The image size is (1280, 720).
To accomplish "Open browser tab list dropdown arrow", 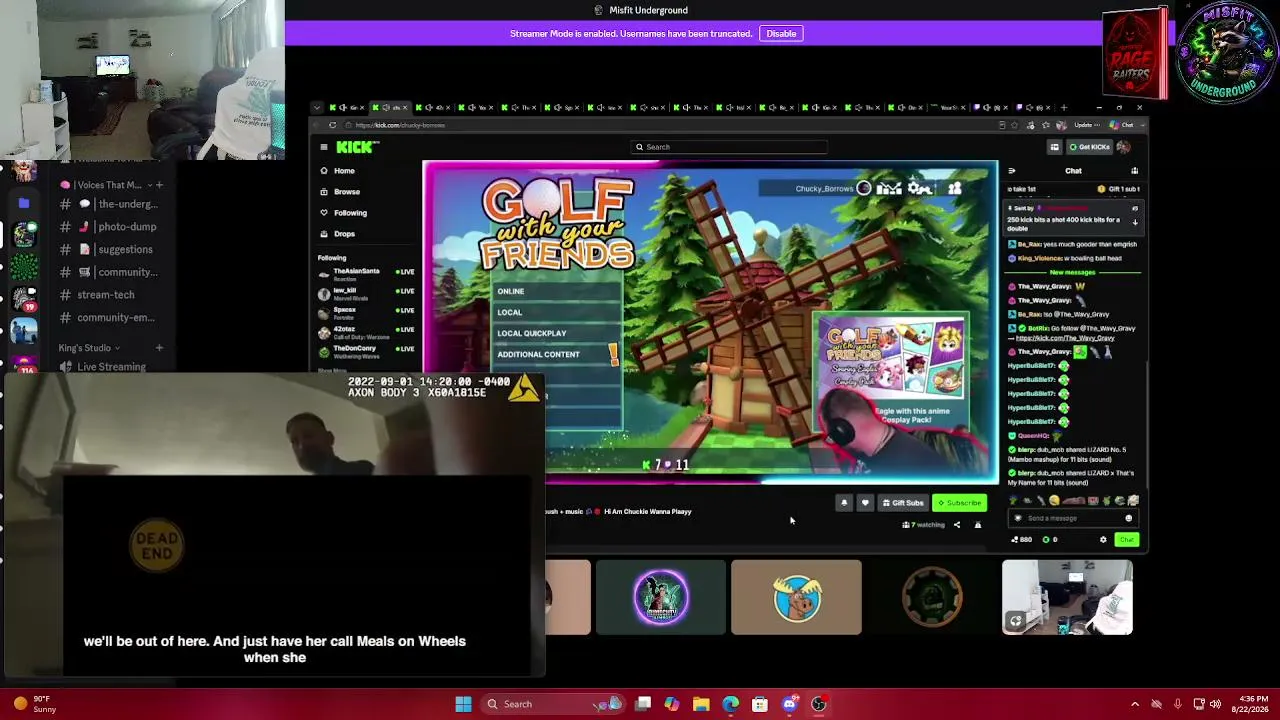I will pos(317,107).
